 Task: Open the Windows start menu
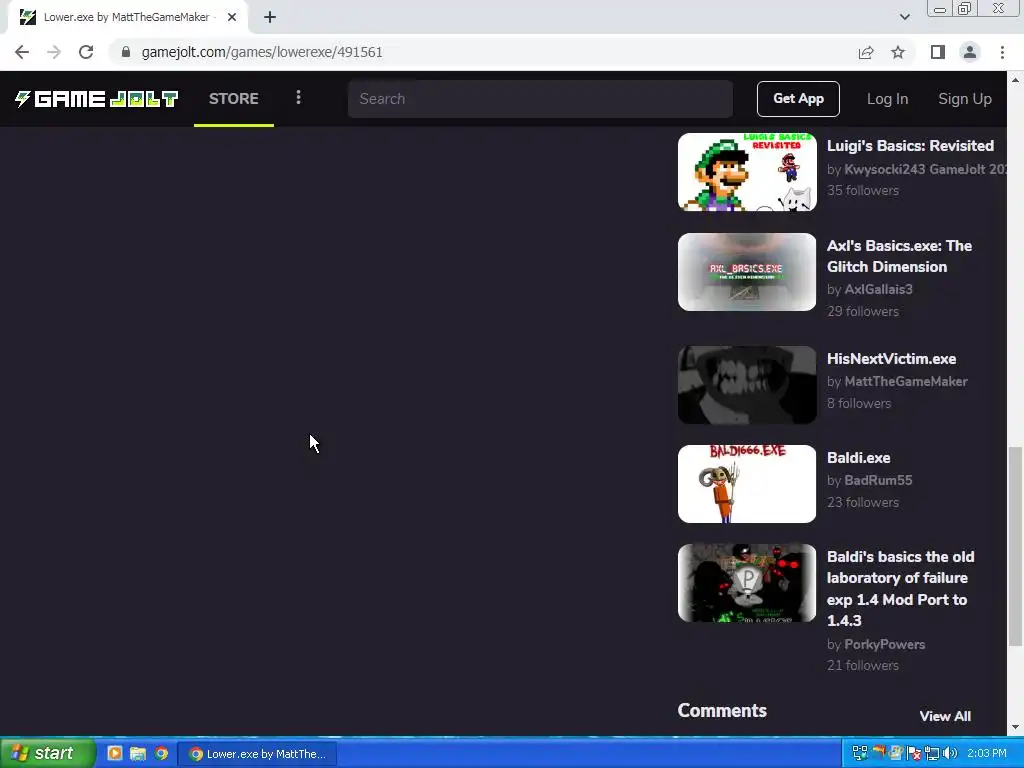[x=46, y=753]
